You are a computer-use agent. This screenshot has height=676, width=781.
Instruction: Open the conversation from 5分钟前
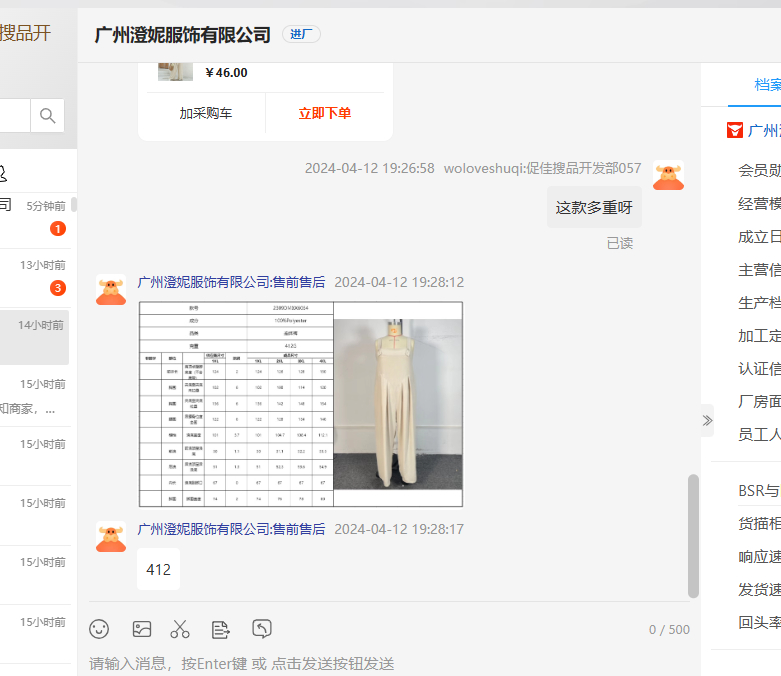pos(36,217)
